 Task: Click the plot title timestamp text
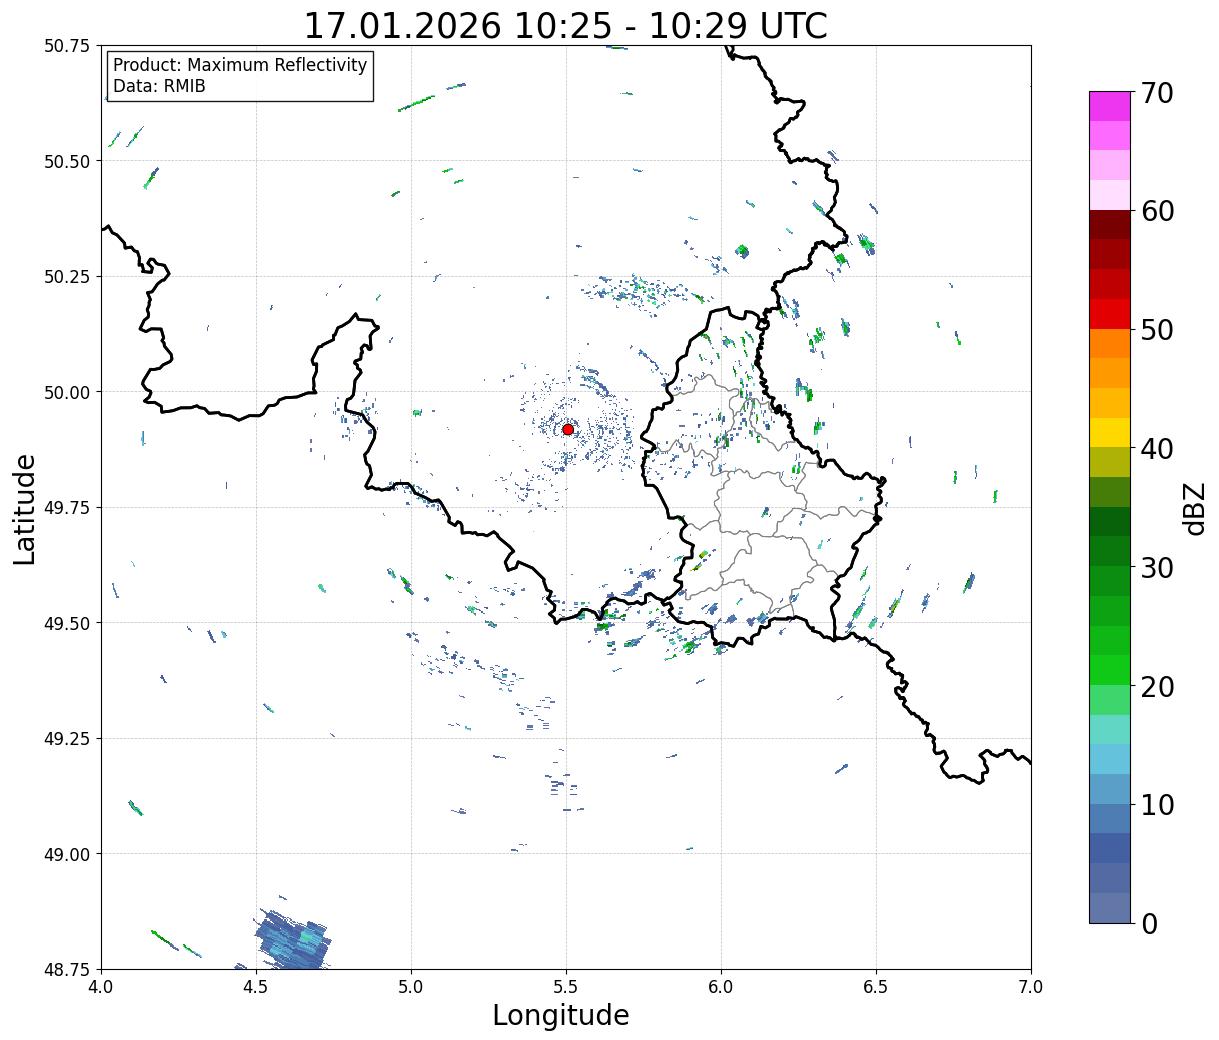(x=565, y=25)
